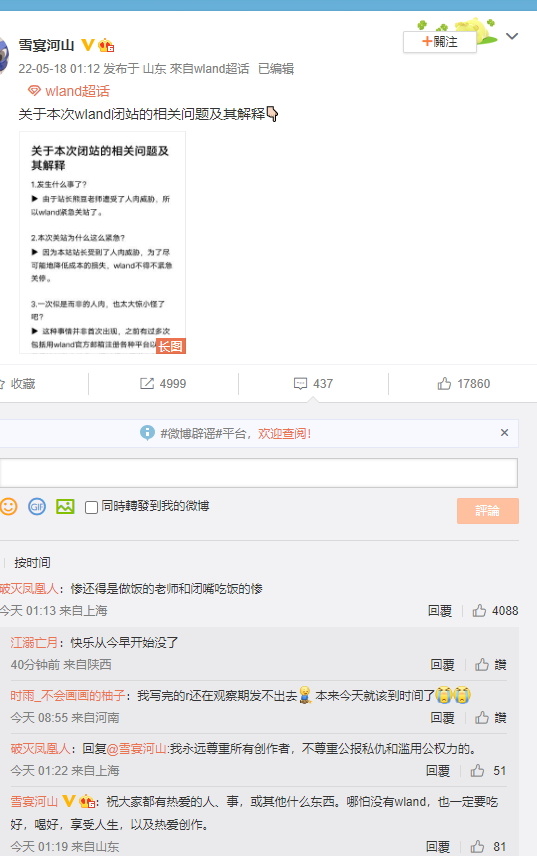The image size is (537, 856).
Task: Click the comment icon showing 437
Action: point(300,384)
